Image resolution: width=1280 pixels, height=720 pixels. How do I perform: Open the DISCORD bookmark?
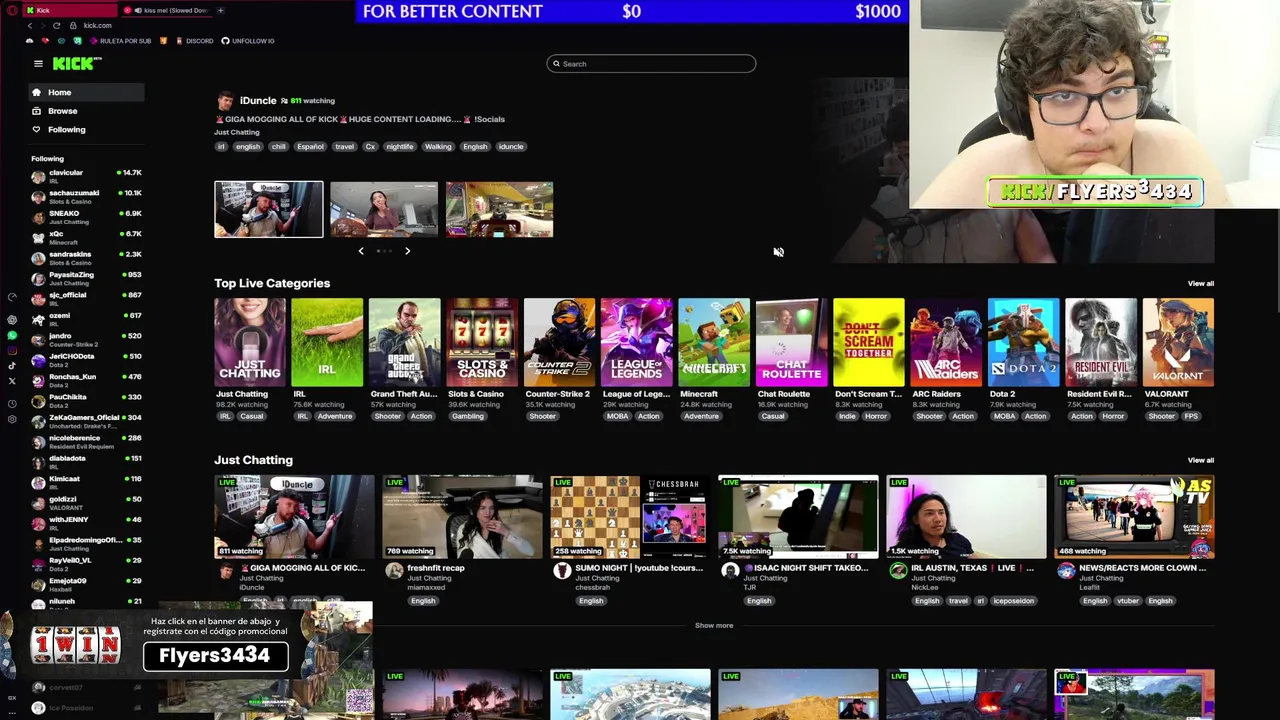pyautogui.click(x=194, y=41)
